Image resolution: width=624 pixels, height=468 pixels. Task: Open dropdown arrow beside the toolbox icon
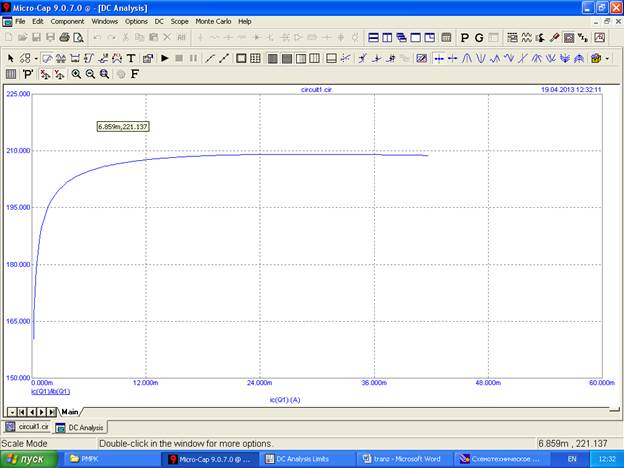click(x=607, y=58)
